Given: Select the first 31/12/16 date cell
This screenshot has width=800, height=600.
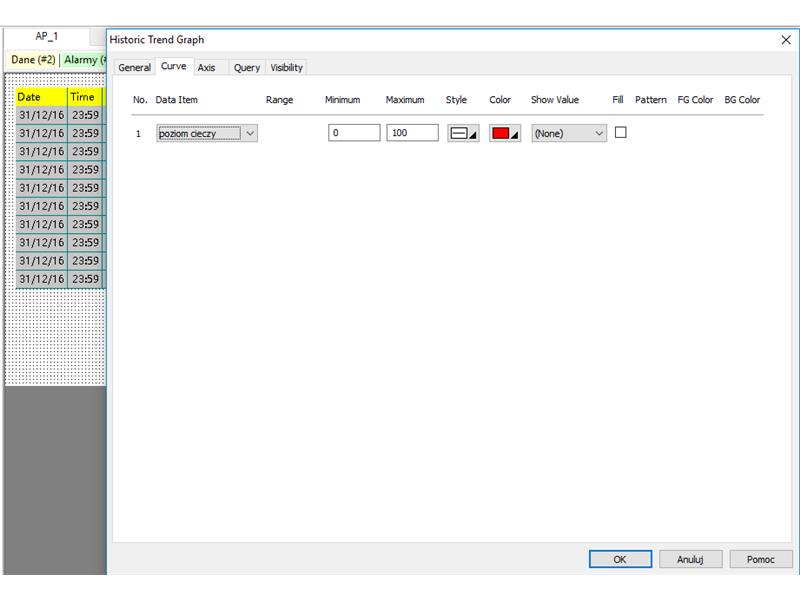Looking at the screenshot, I should point(41,115).
